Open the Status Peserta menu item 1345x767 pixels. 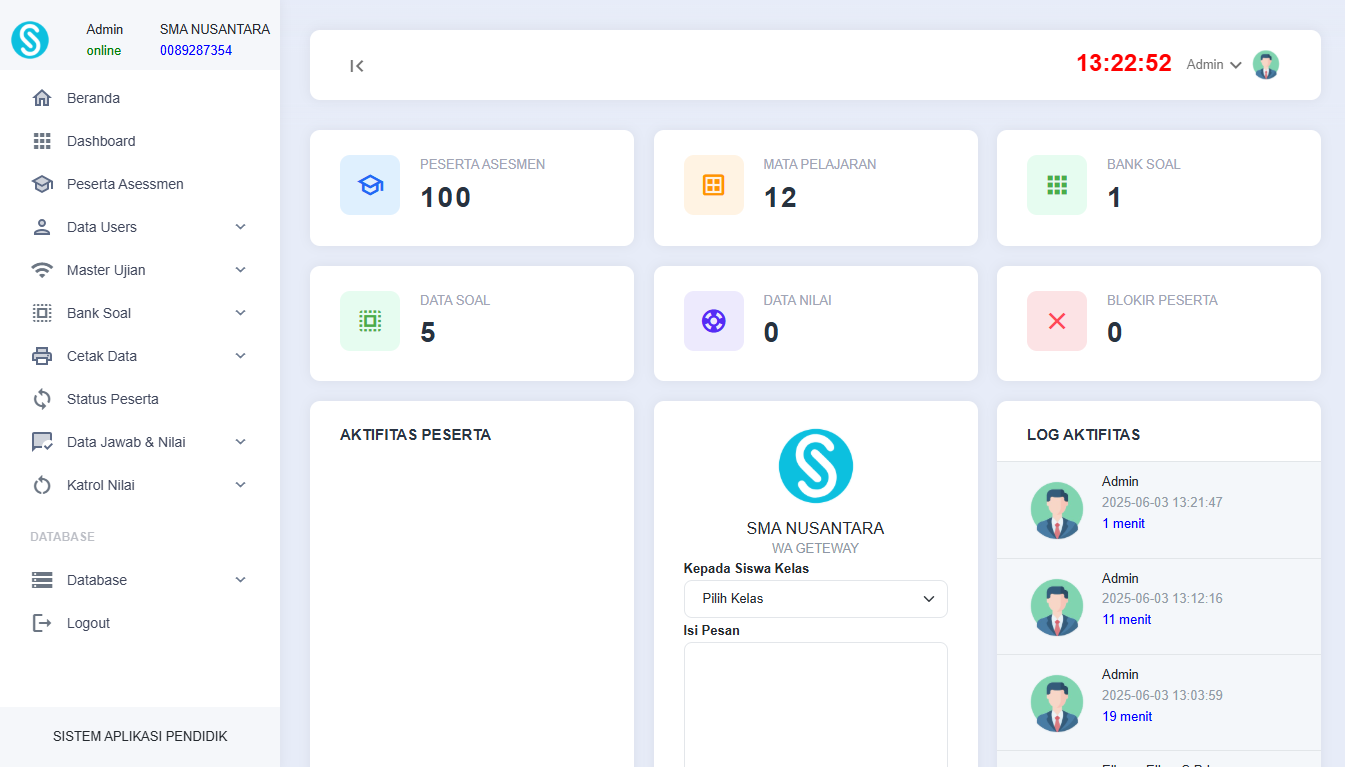click(112, 399)
